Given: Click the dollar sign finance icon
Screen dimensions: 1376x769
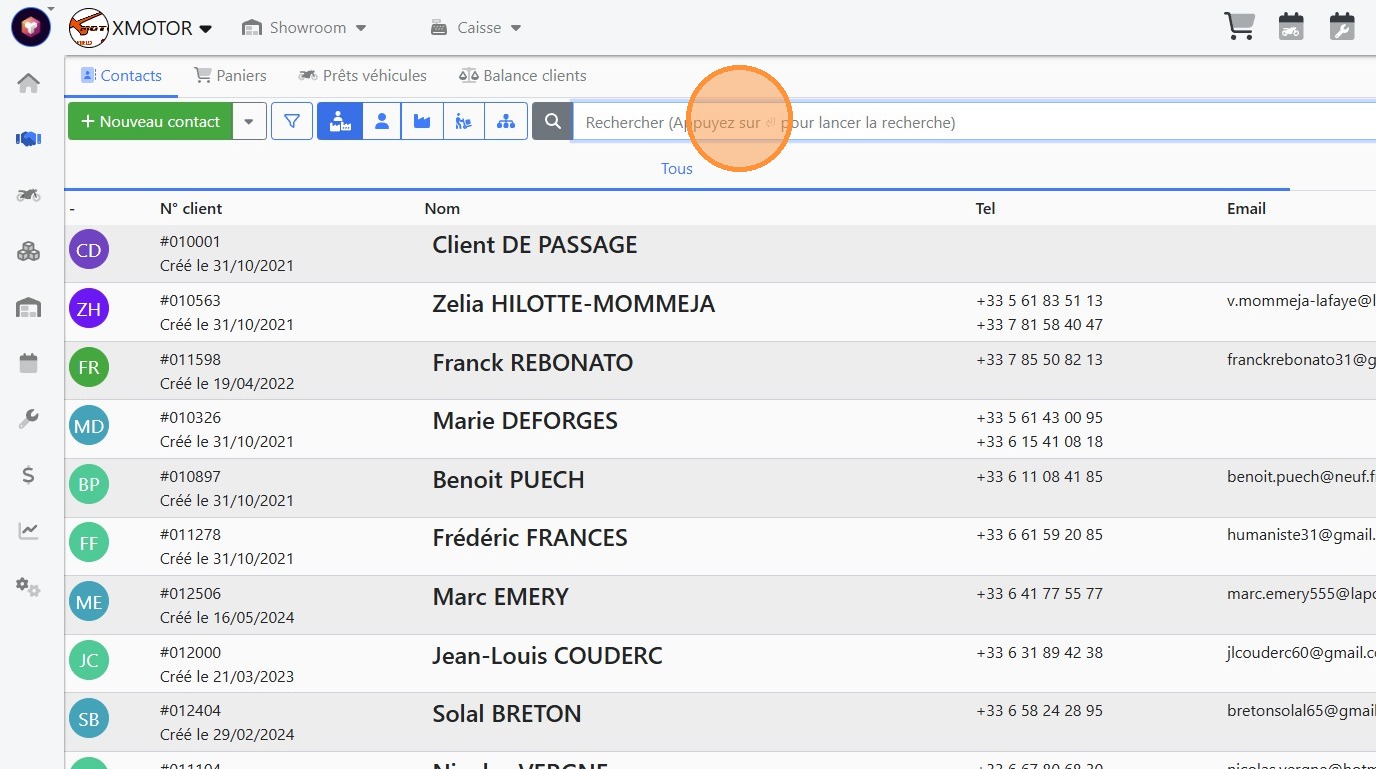Looking at the screenshot, I should [29, 475].
